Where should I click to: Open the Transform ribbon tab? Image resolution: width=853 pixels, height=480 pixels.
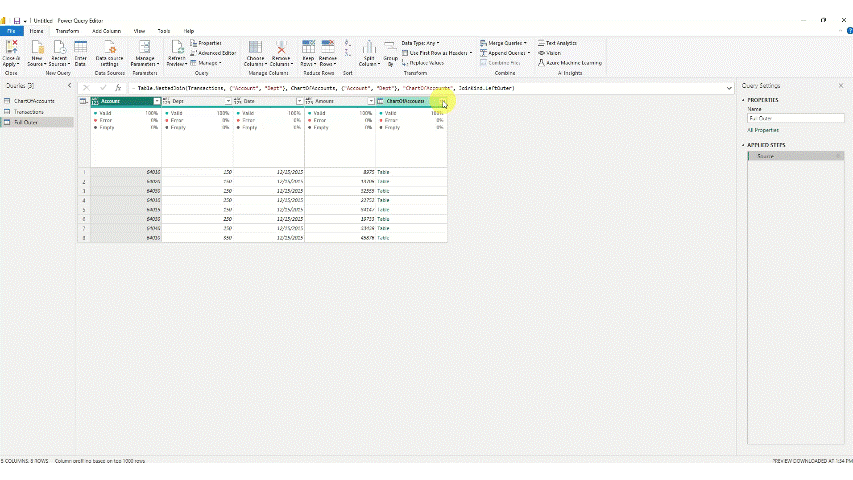coord(68,31)
